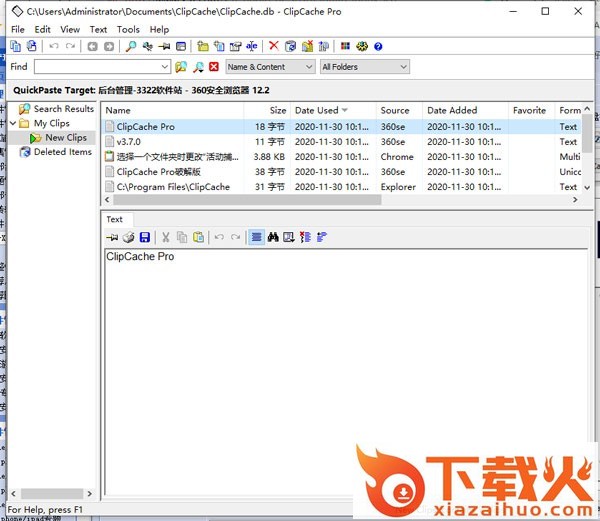
Task: Click the main toolbar pin icon
Action: tap(164, 46)
